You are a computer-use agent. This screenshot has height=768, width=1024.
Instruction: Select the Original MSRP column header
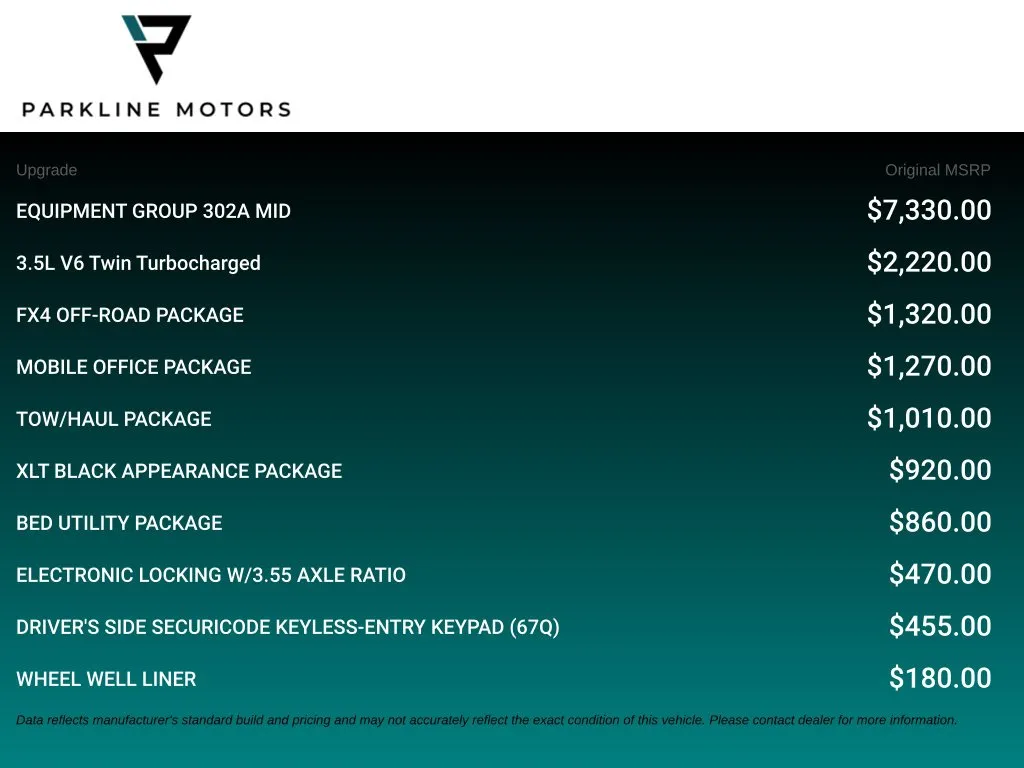click(x=937, y=170)
